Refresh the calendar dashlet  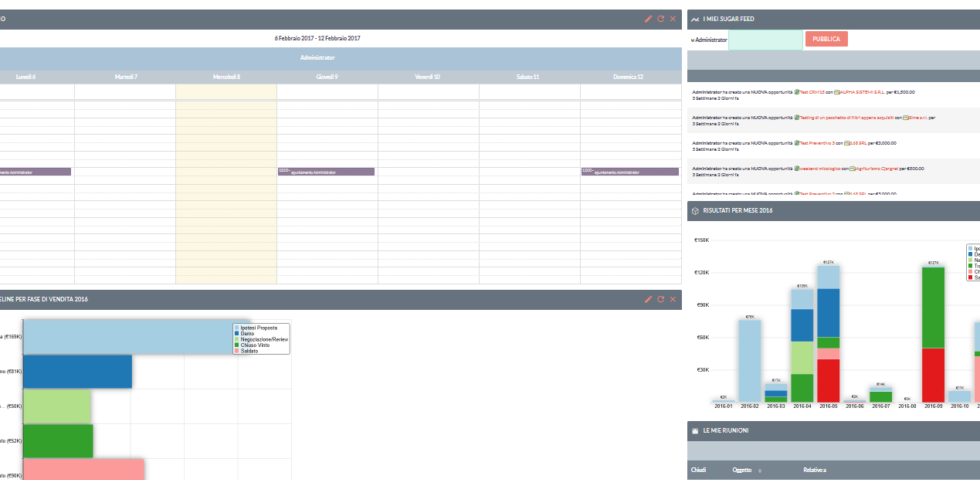click(x=660, y=19)
